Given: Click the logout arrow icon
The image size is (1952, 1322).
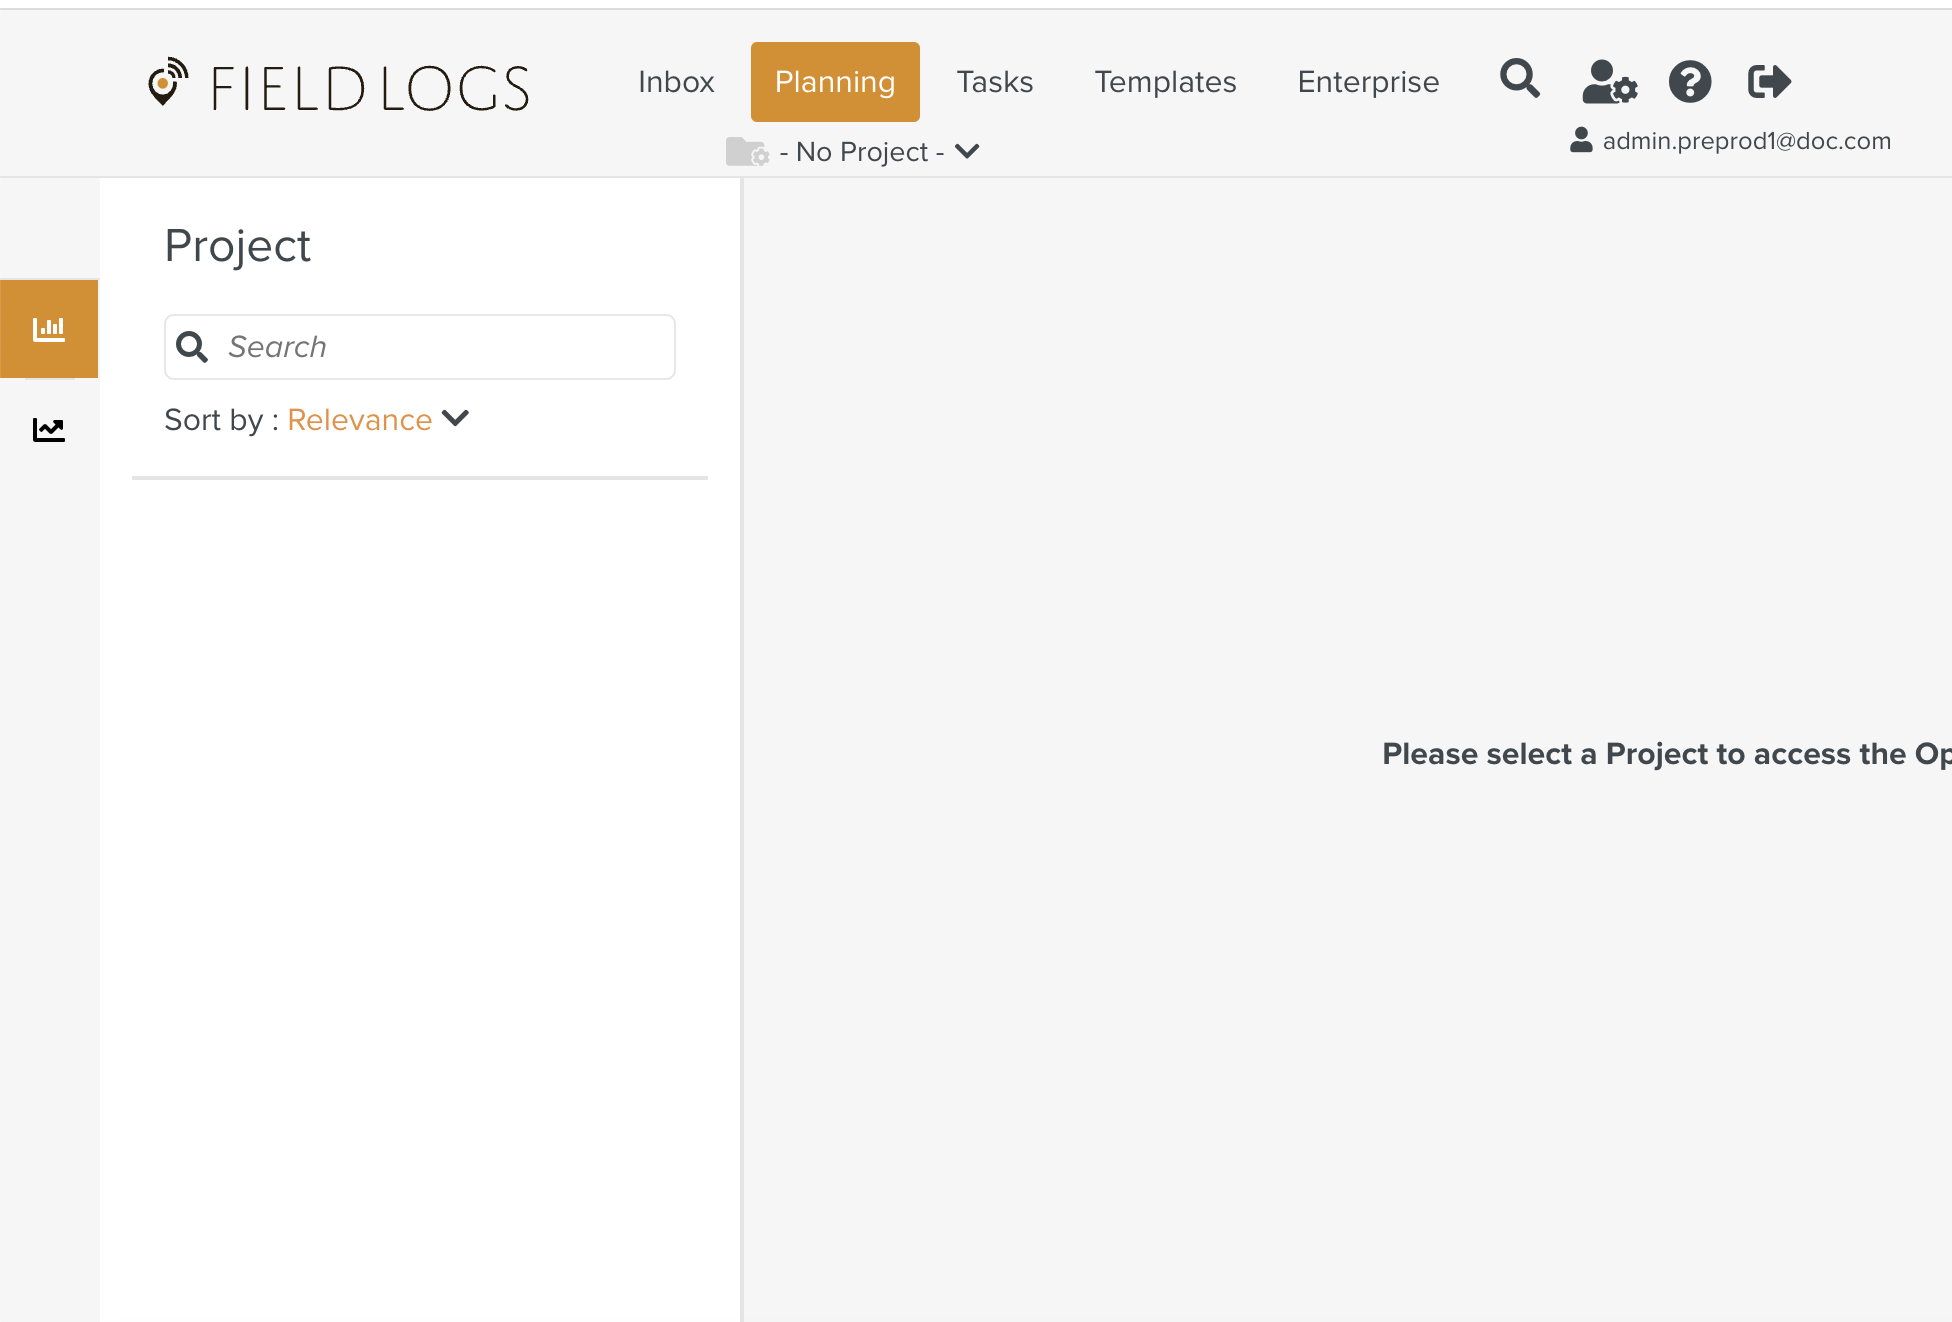Looking at the screenshot, I should 1768,81.
